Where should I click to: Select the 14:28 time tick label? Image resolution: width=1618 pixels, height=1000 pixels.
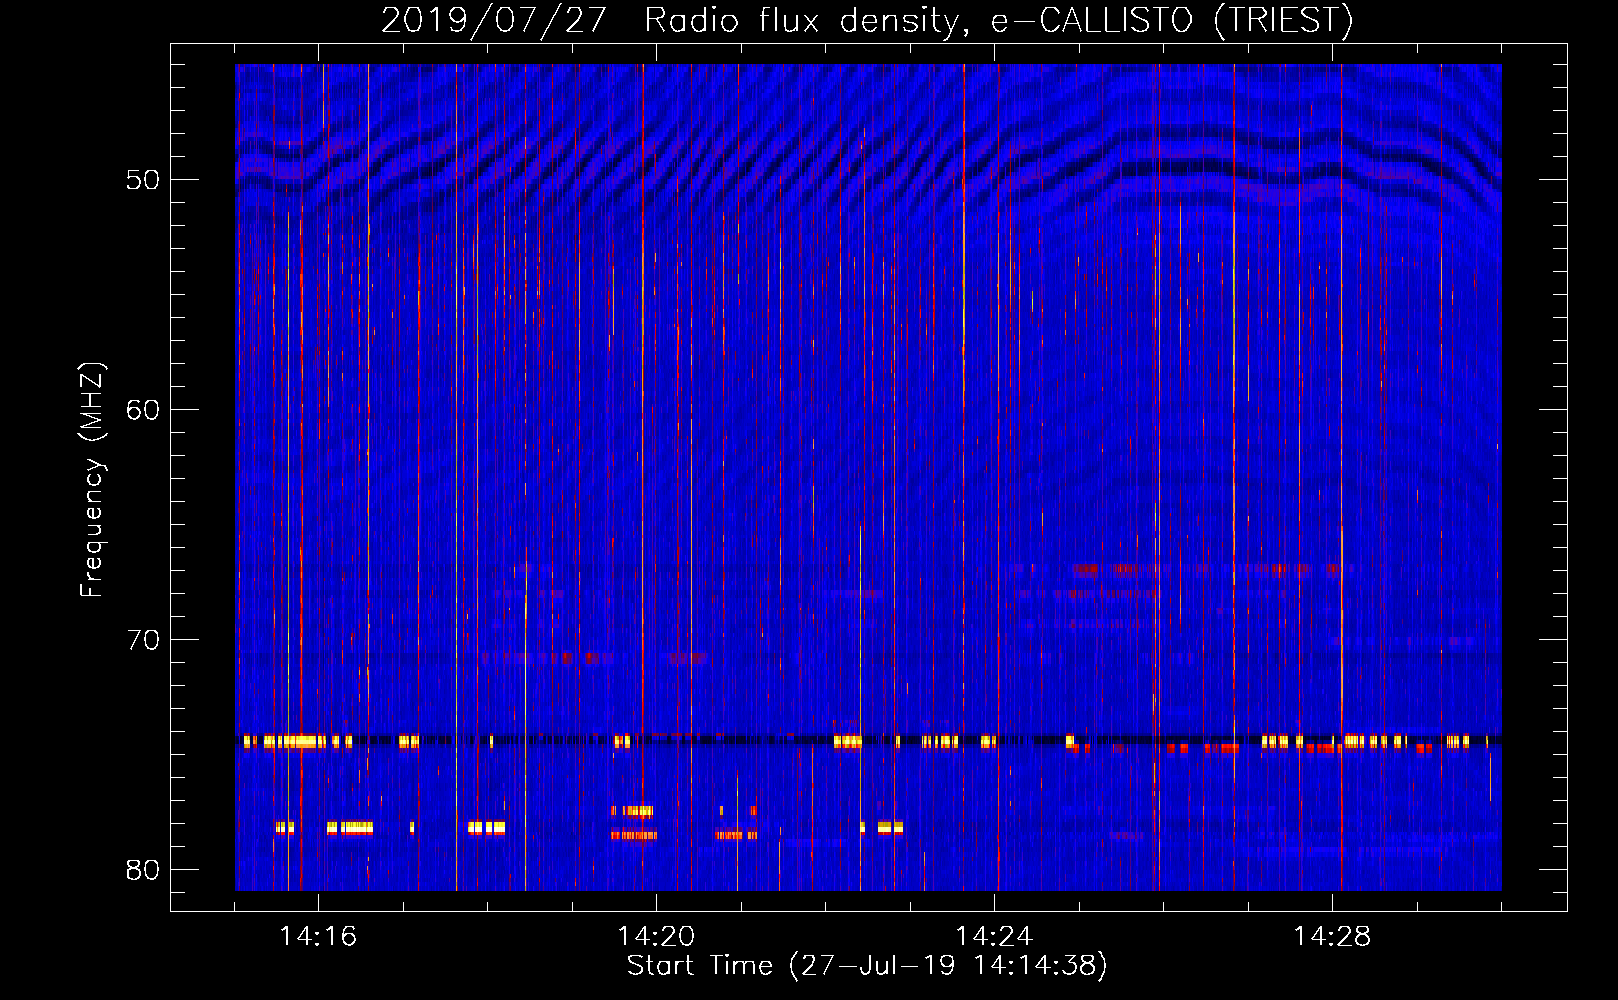coord(1332,936)
